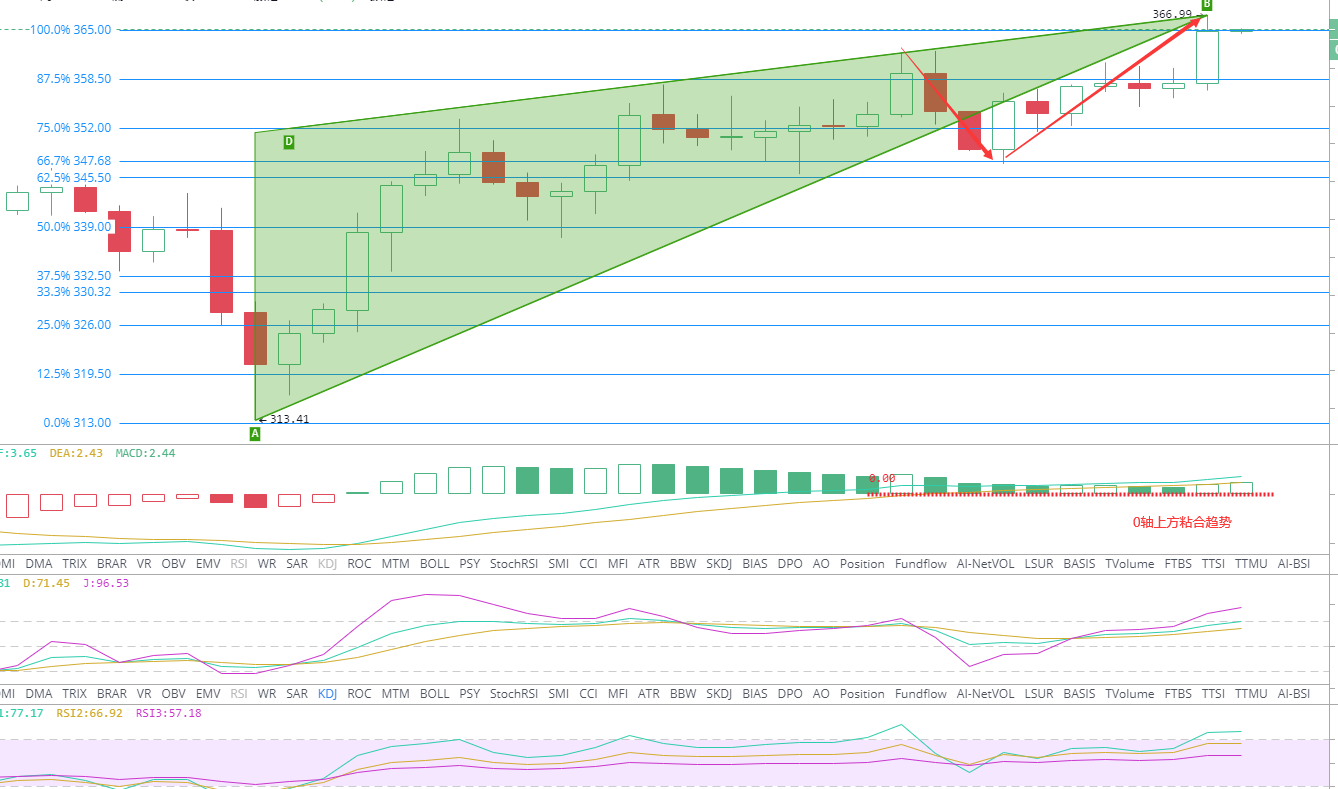This screenshot has width=1338, height=789.
Task: Choose MFI tab below the KDJ chart
Action: 618,694
